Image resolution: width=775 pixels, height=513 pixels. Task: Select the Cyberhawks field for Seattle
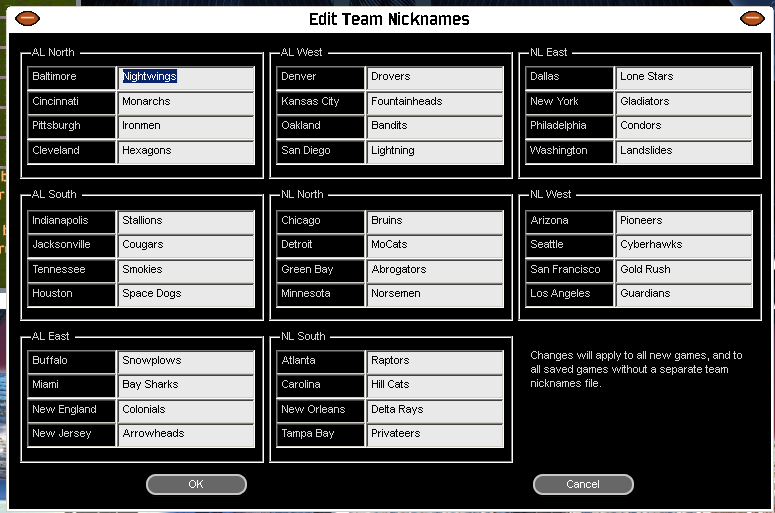[x=683, y=245]
